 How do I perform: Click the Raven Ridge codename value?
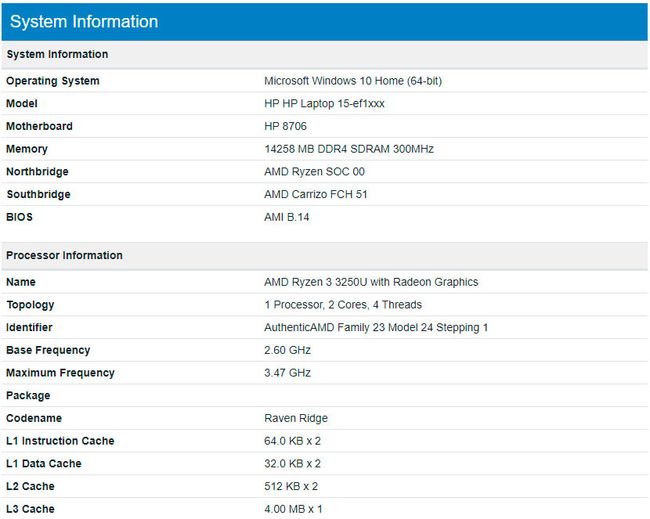tap(296, 418)
